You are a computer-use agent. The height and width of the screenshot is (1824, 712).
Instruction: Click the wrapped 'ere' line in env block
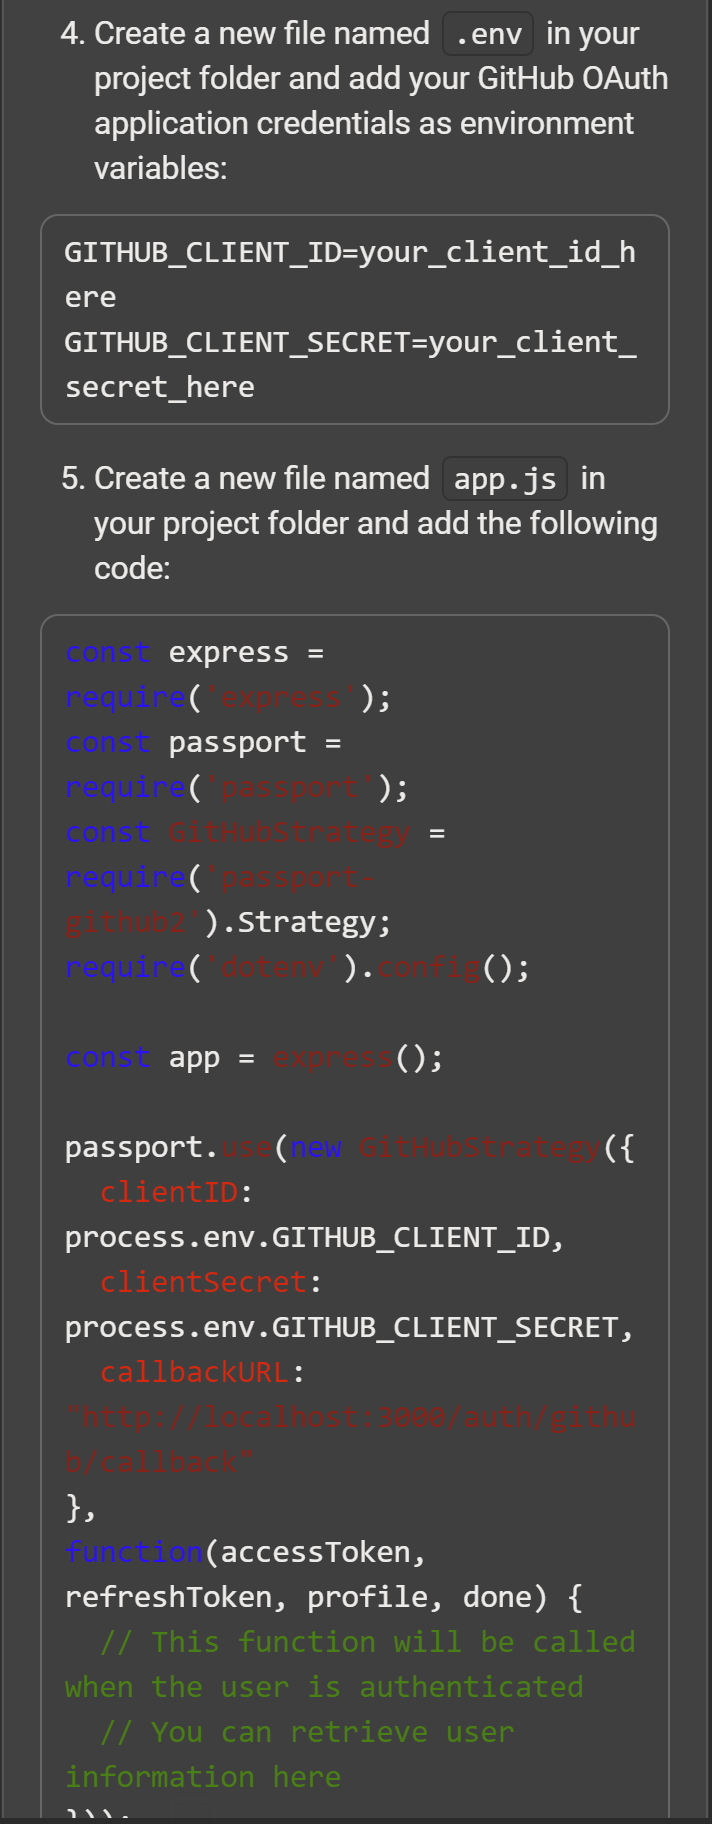pos(91,297)
